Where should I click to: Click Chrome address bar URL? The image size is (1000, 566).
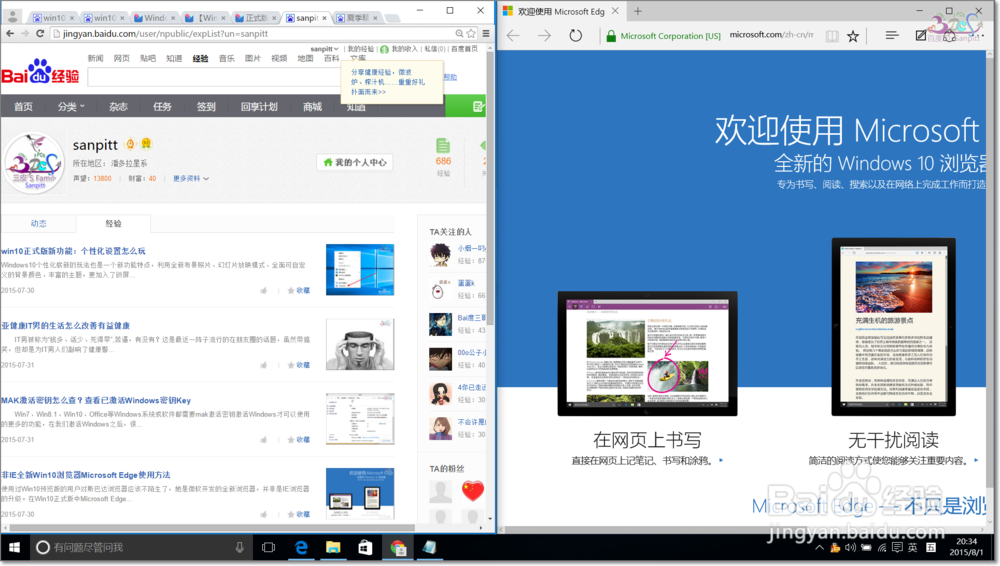[166, 33]
